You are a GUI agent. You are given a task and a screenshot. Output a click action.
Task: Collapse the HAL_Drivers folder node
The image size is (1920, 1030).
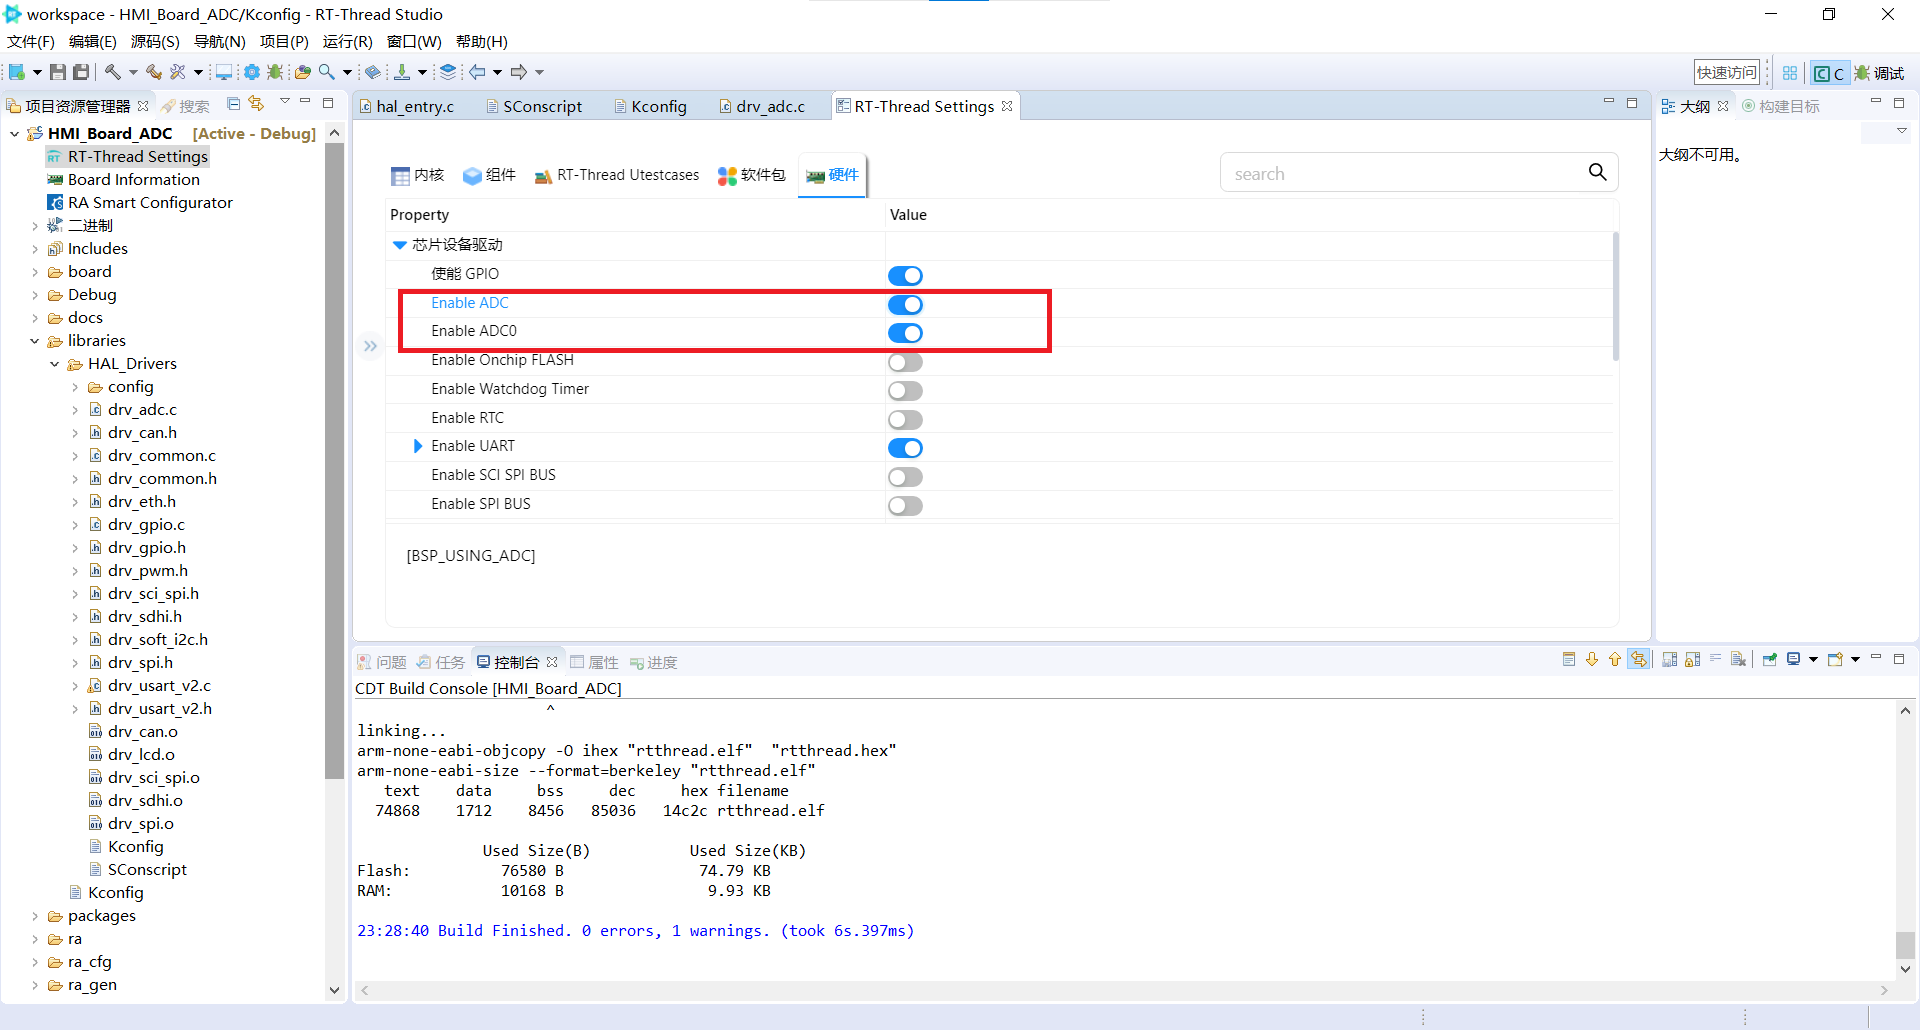point(55,364)
